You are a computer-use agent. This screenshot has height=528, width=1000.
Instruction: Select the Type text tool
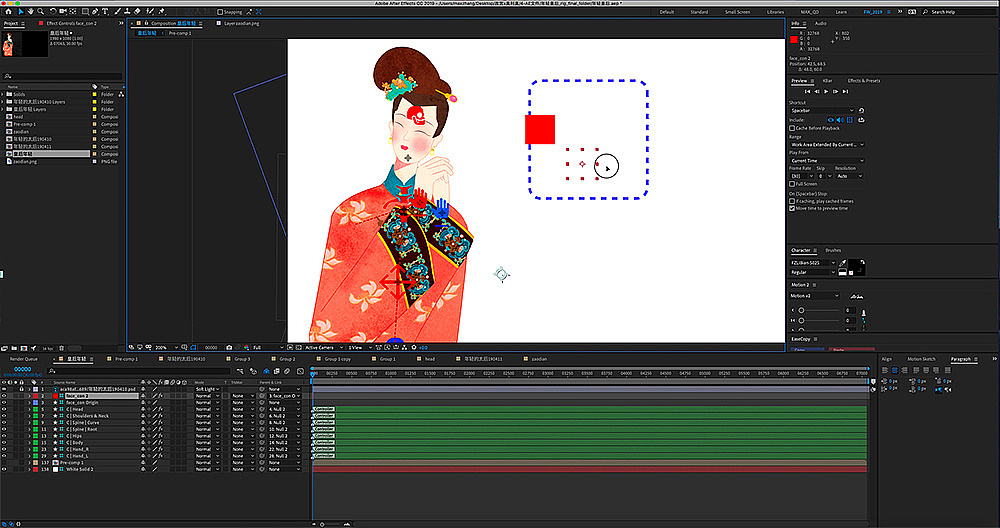pos(105,11)
